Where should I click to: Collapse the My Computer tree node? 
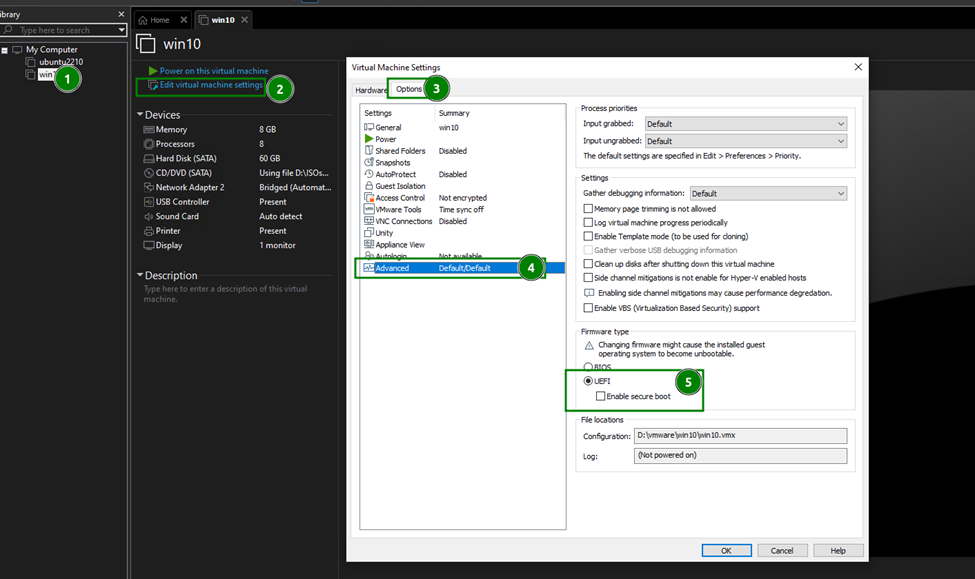tap(4, 50)
